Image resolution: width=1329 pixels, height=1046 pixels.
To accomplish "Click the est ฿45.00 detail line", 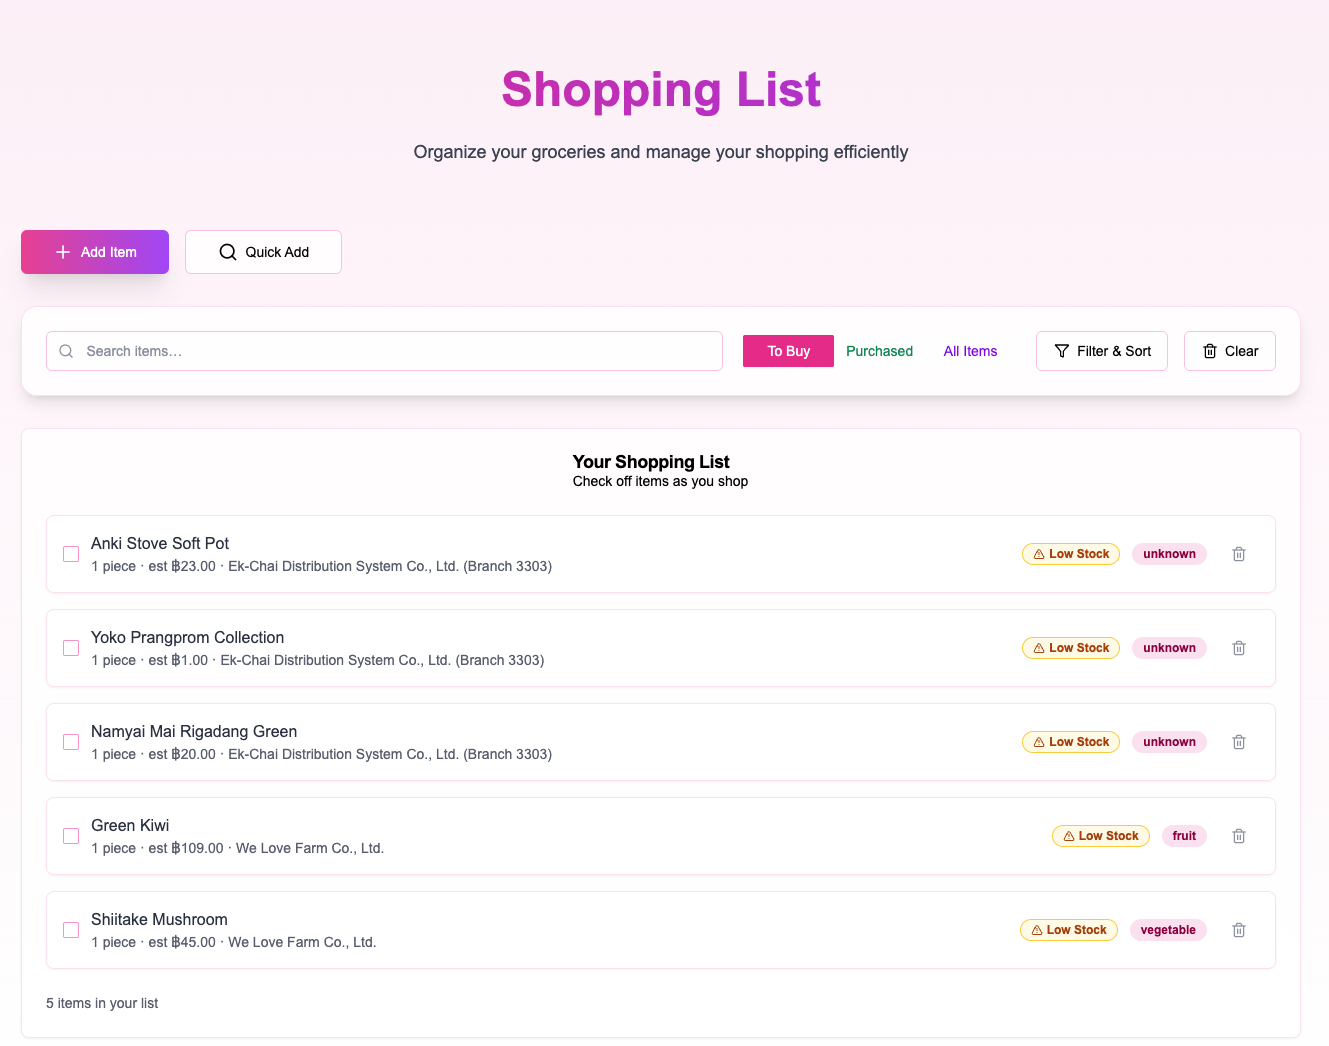I will pyautogui.click(x=233, y=942).
